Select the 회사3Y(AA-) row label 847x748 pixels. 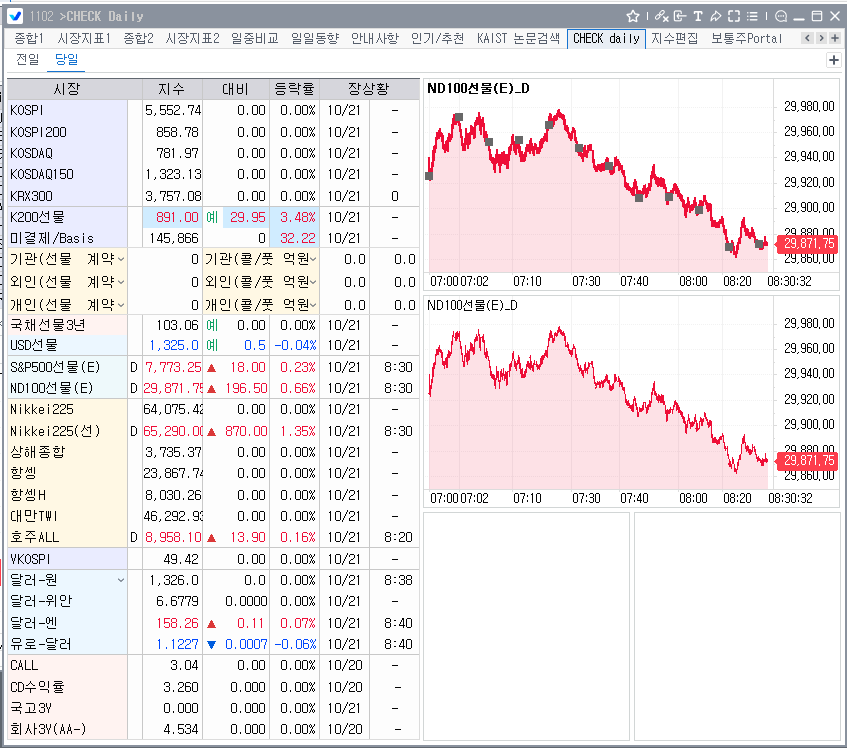point(48,730)
